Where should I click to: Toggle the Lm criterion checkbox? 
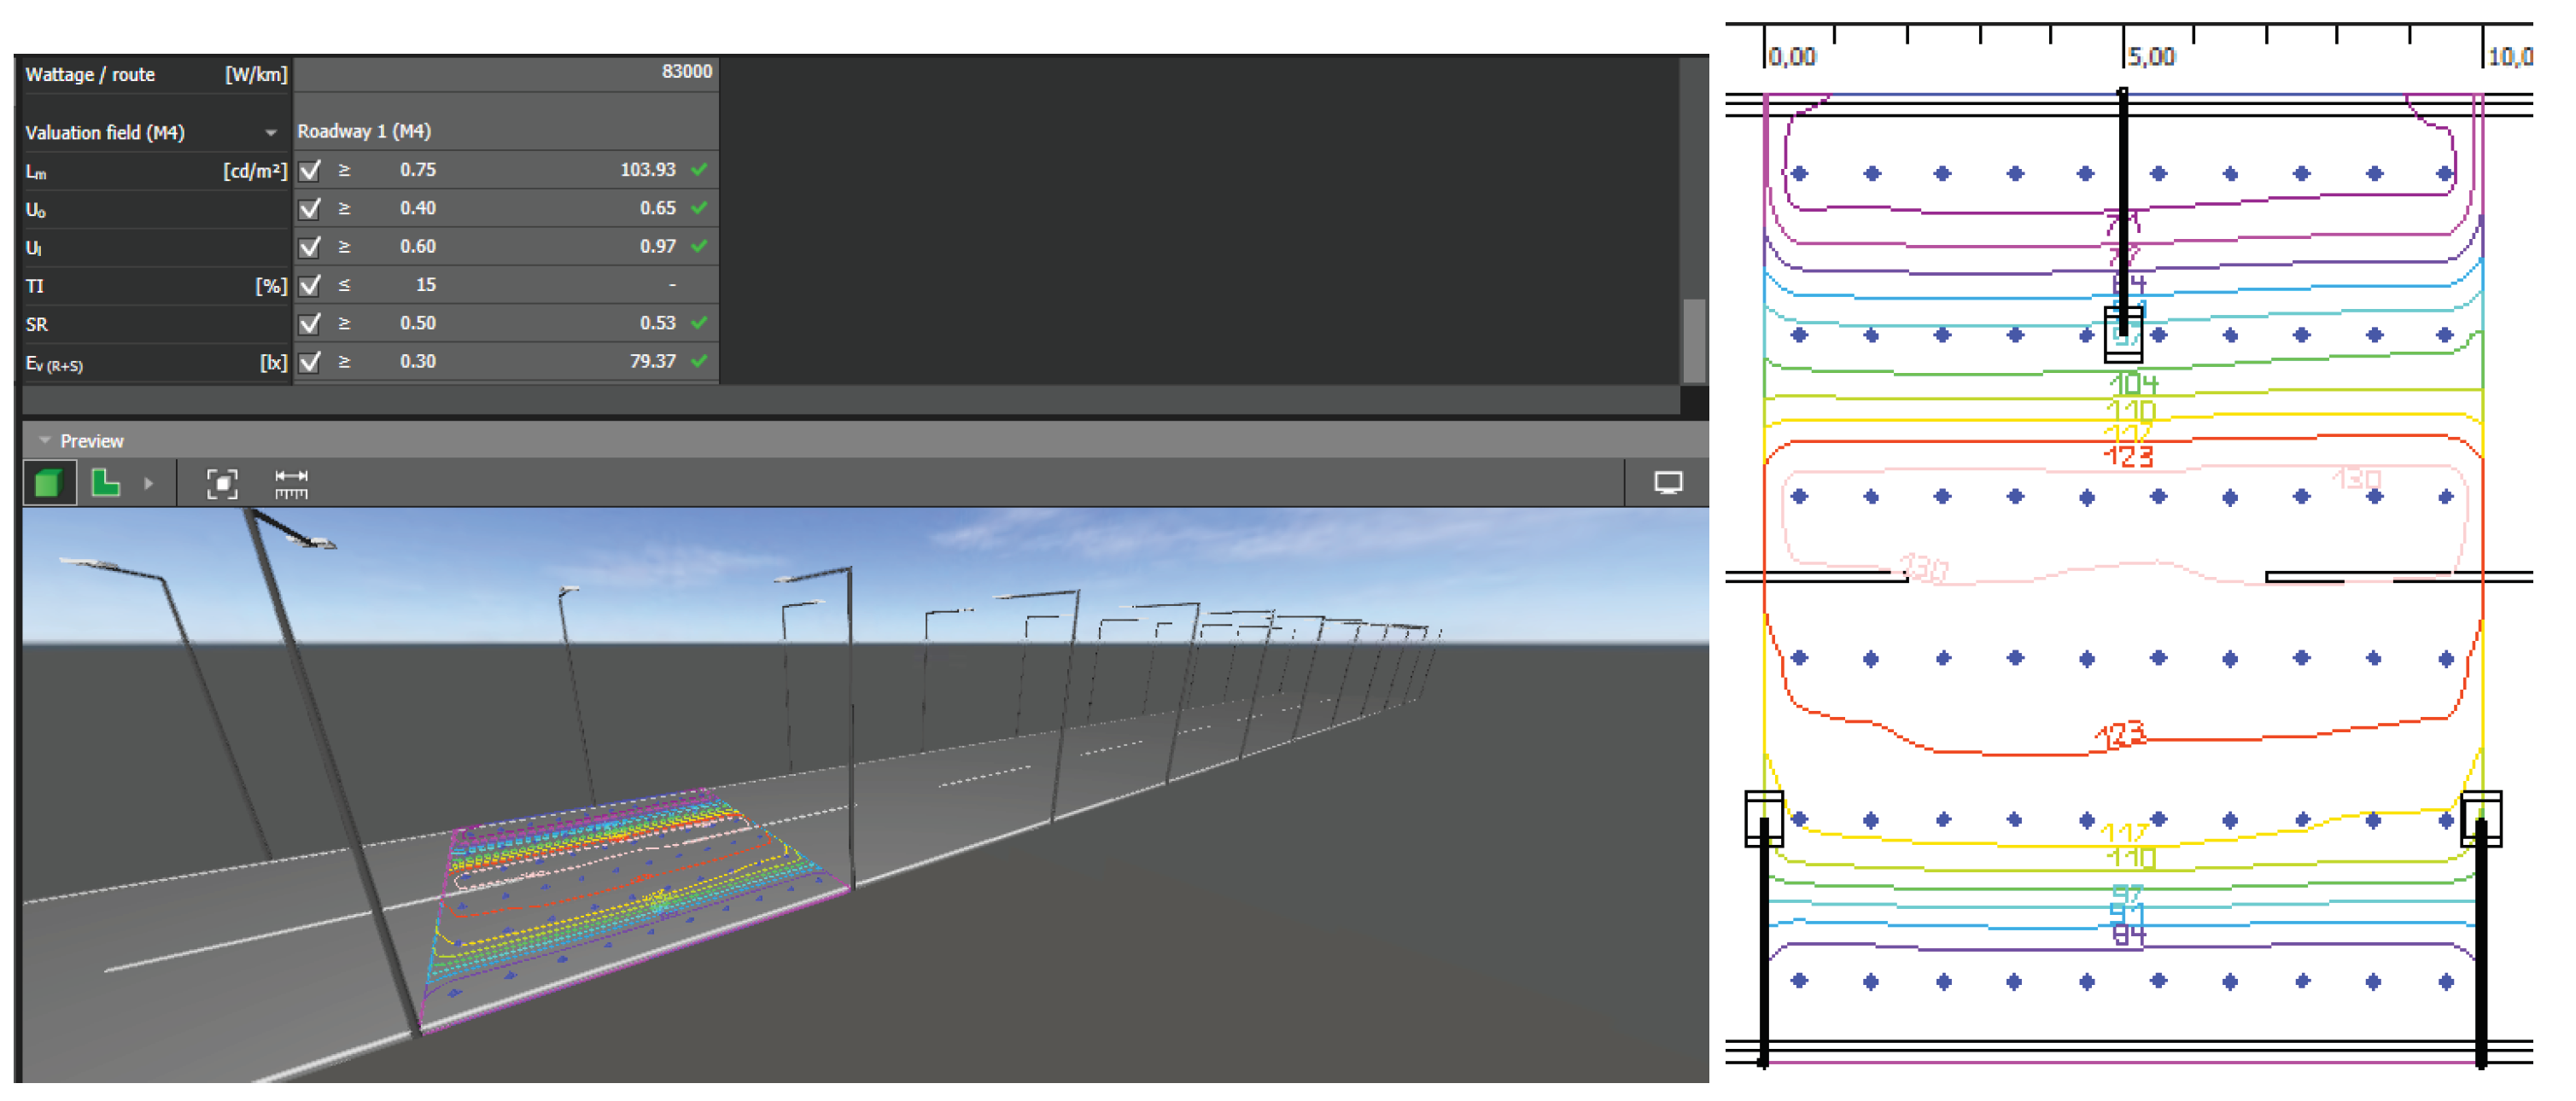(310, 170)
